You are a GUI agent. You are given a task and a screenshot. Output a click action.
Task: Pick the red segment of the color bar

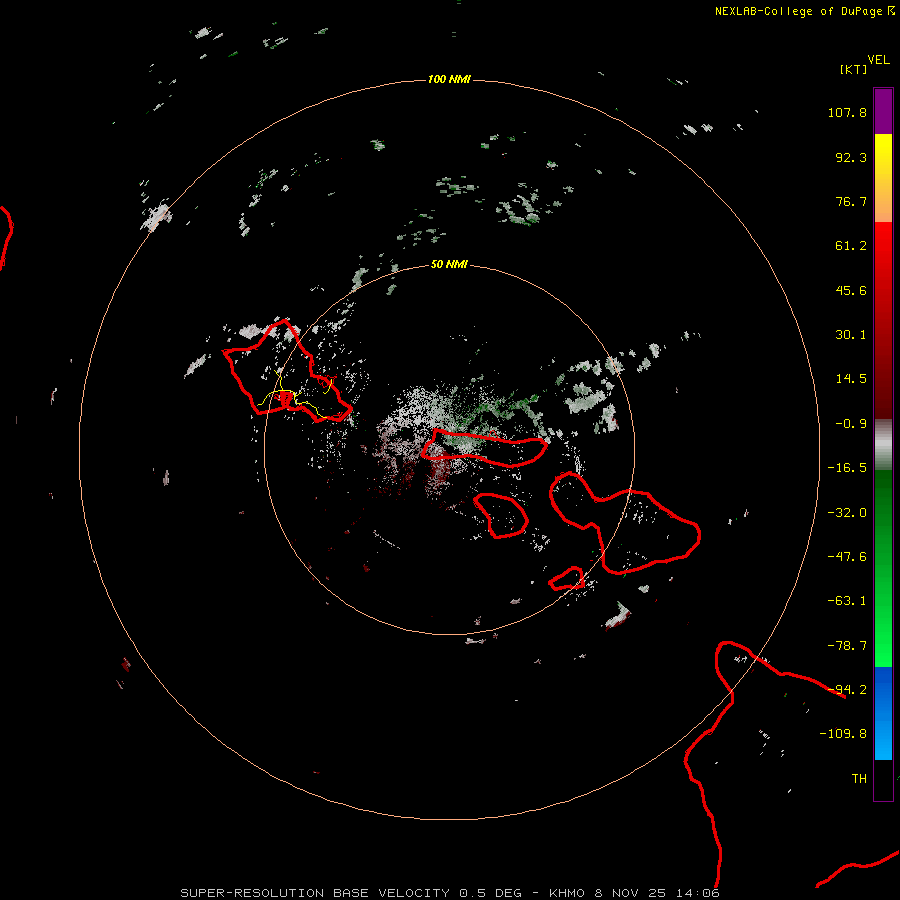tap(883, 320)
